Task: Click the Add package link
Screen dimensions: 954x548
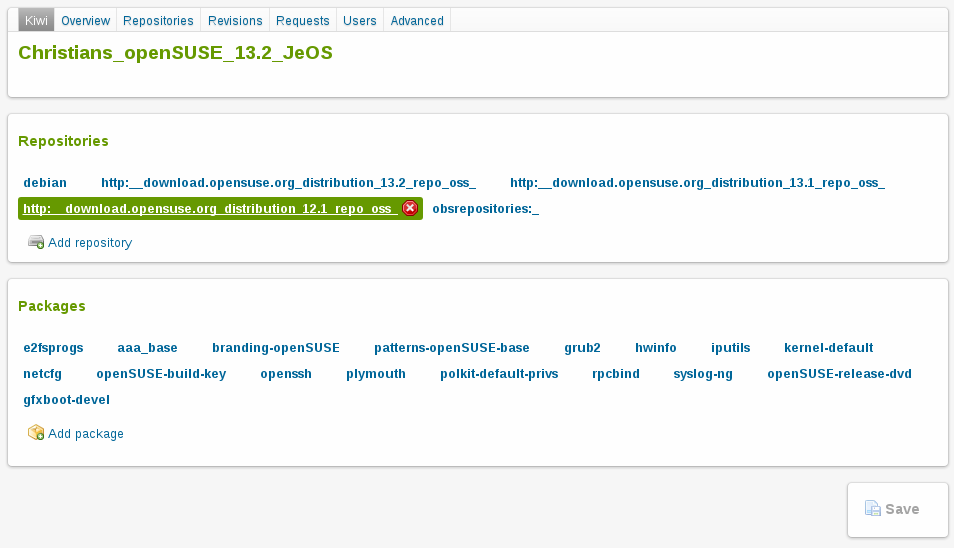Action: tap(86, 434)
